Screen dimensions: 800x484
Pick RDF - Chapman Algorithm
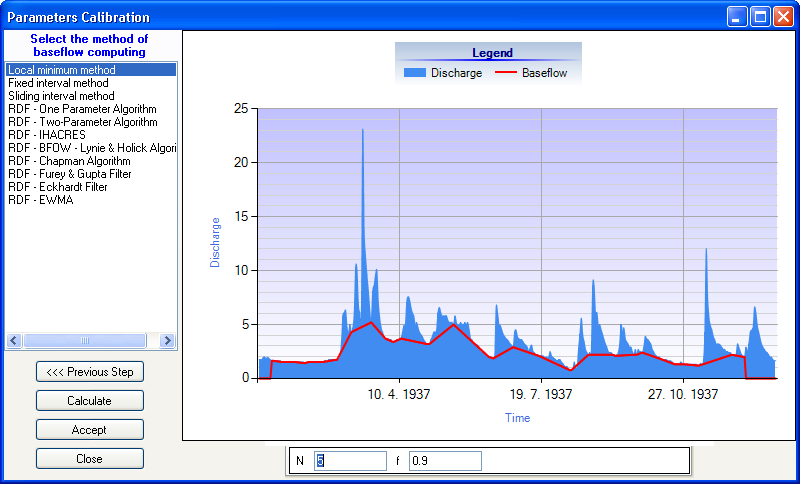point(91,161)
